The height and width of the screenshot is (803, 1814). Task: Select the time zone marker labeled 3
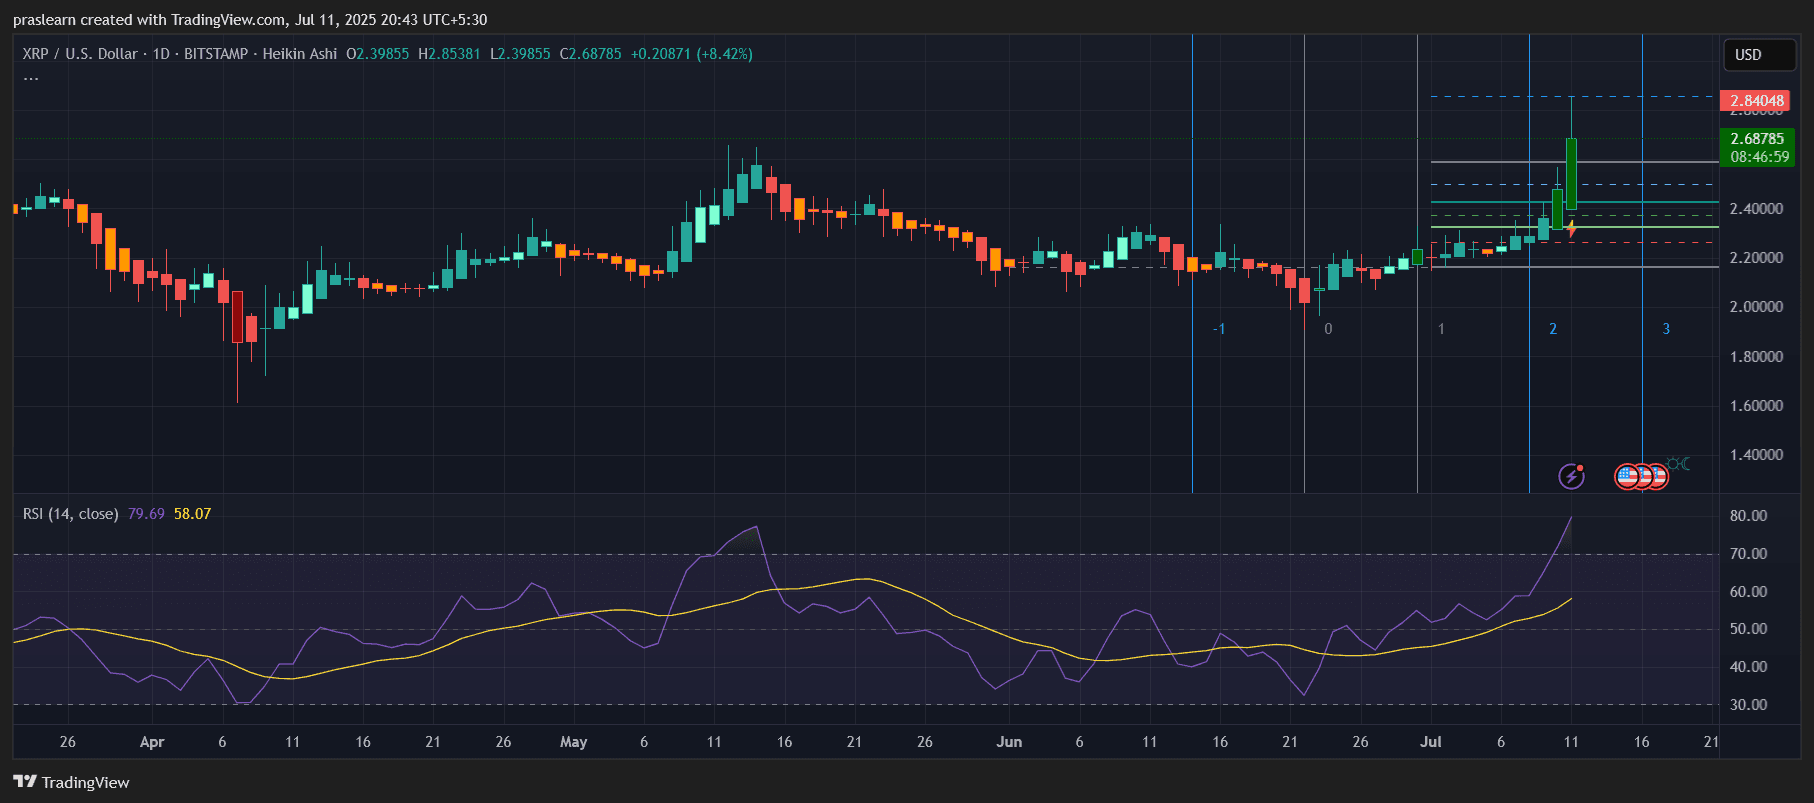click(1665, 329)
